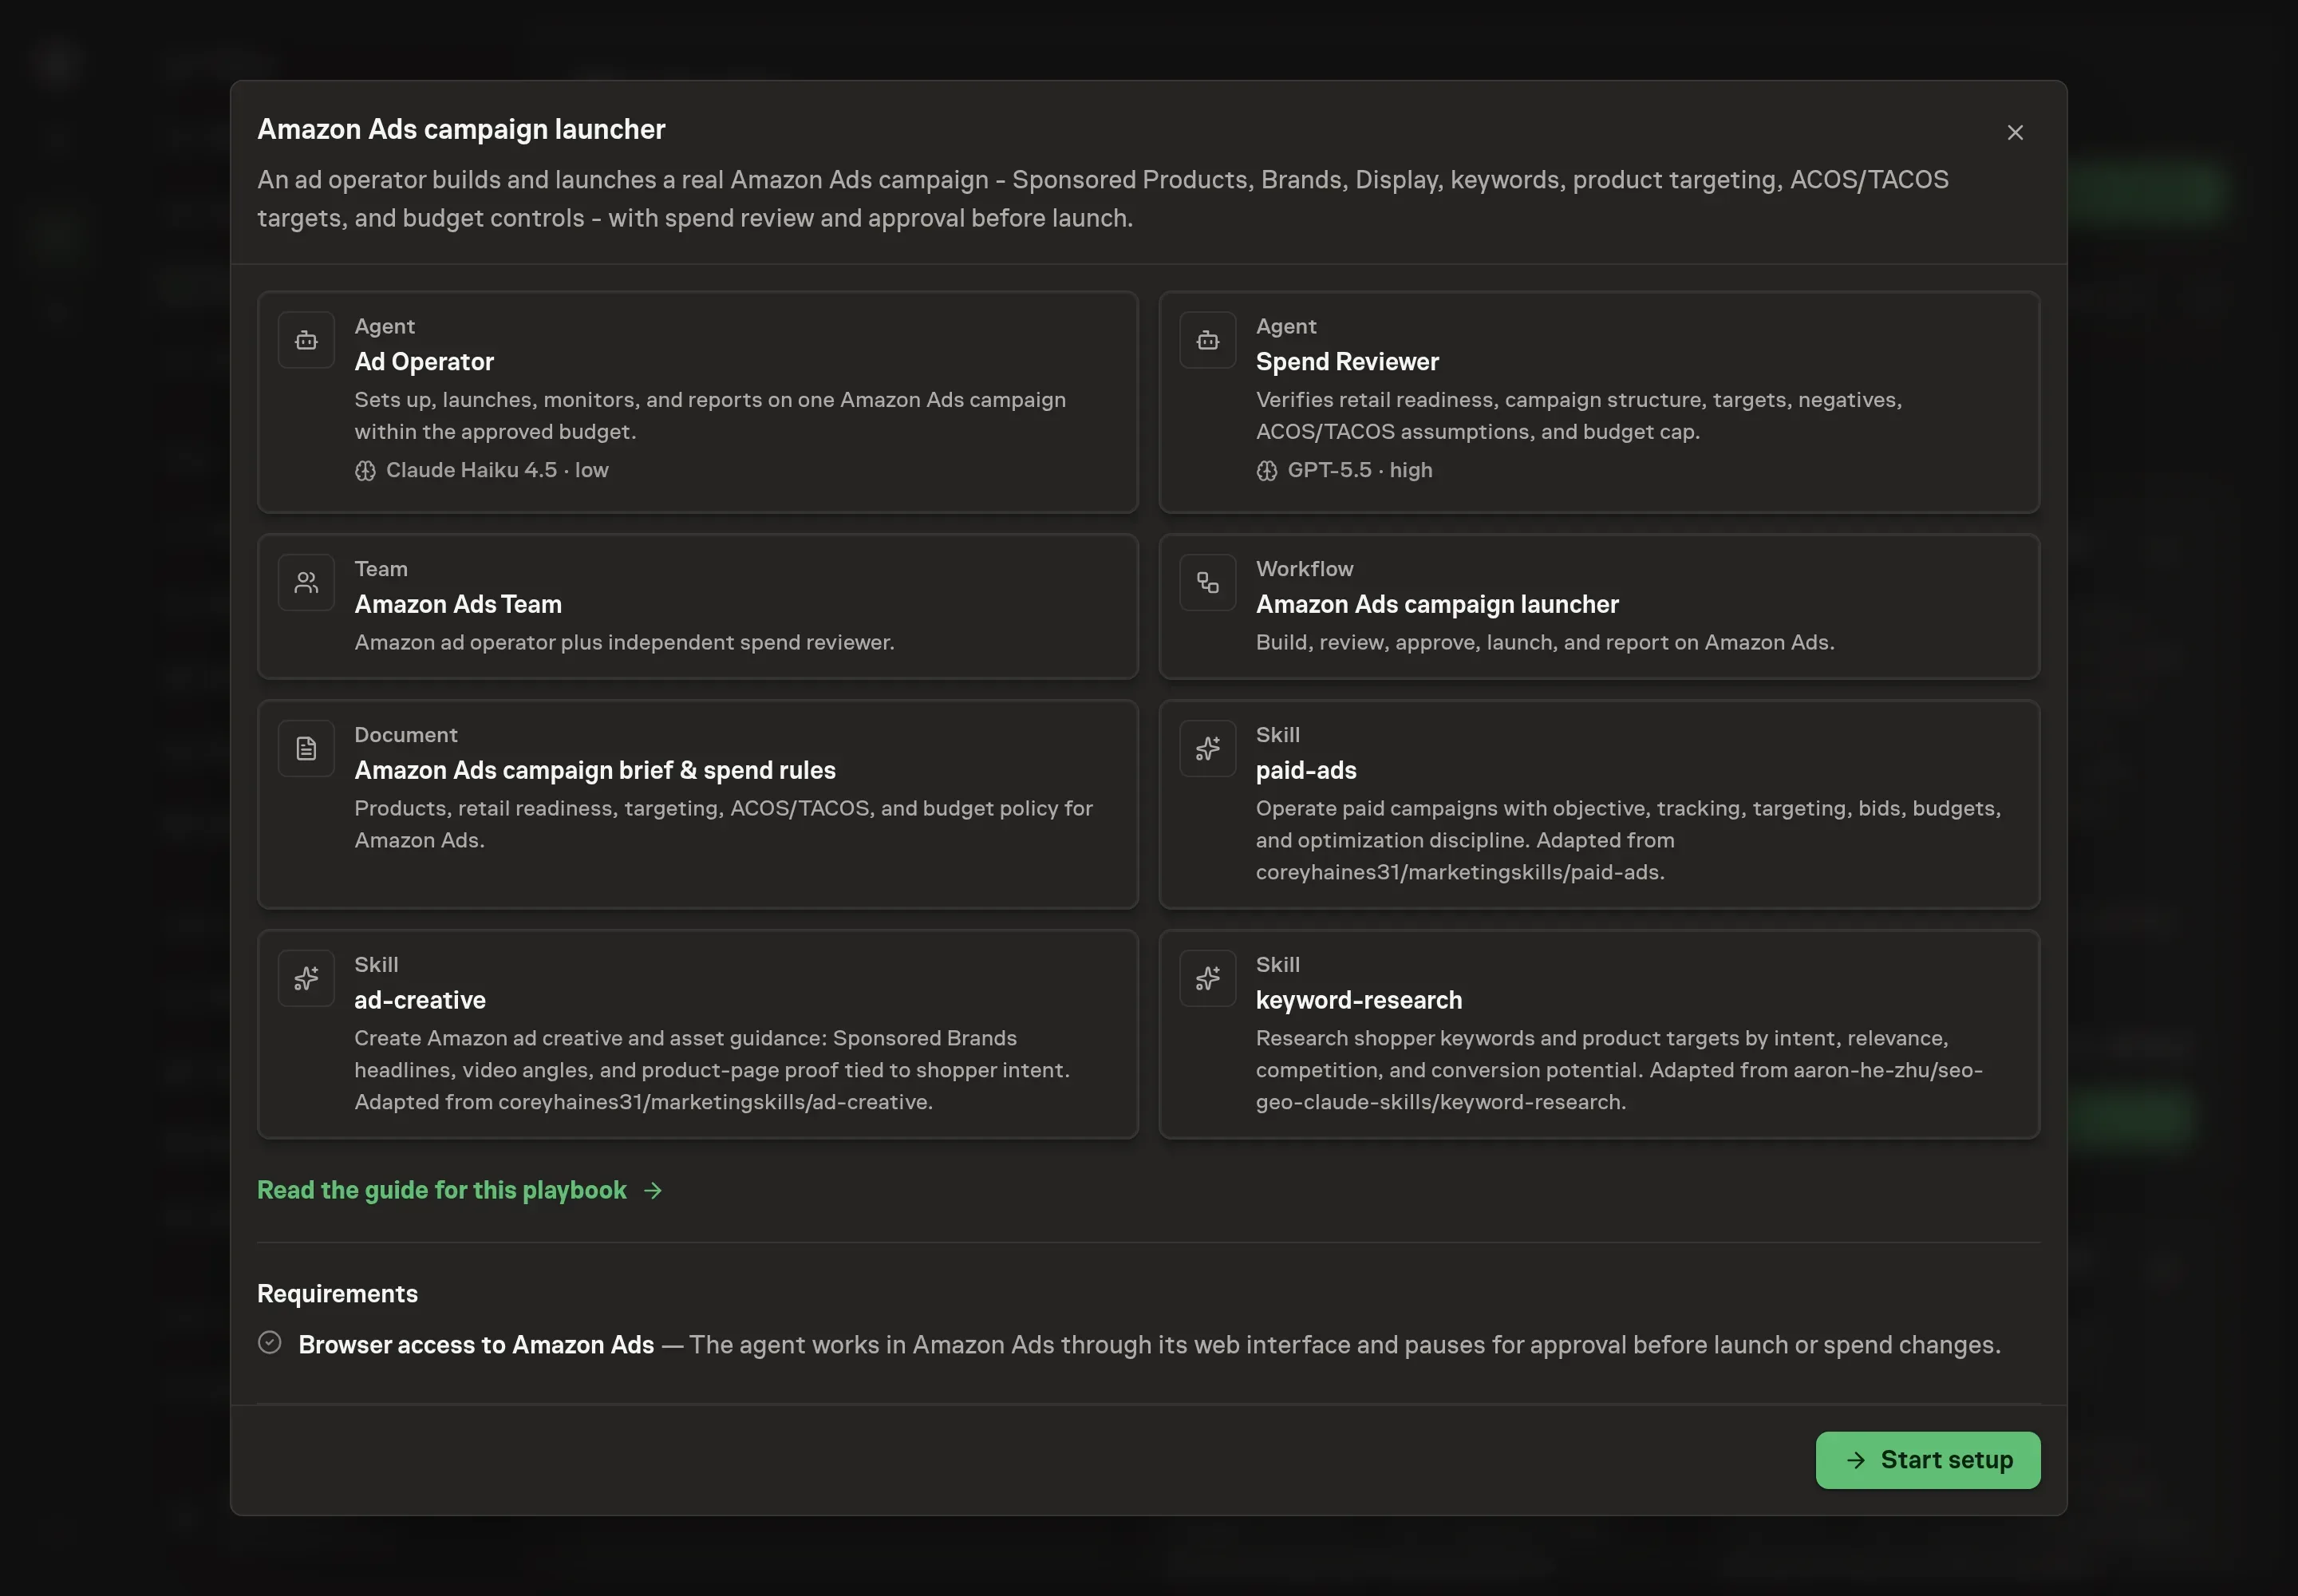Select Amazon Ads campaign brief & spend rules title
Screen dimensions: 2298x1596
[595, 770]
